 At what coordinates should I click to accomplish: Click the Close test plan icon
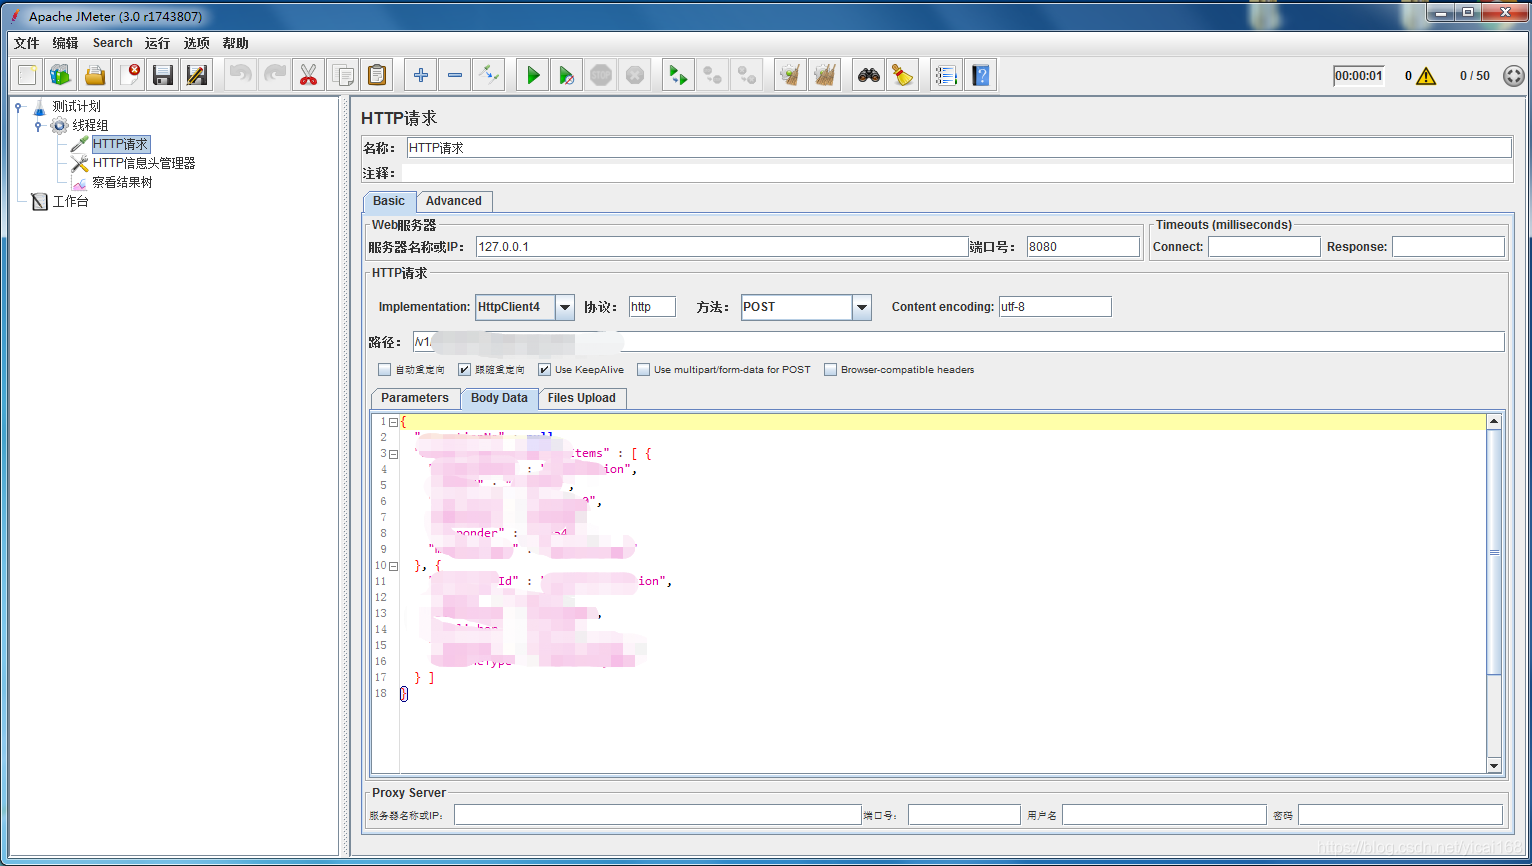[129, 75]
